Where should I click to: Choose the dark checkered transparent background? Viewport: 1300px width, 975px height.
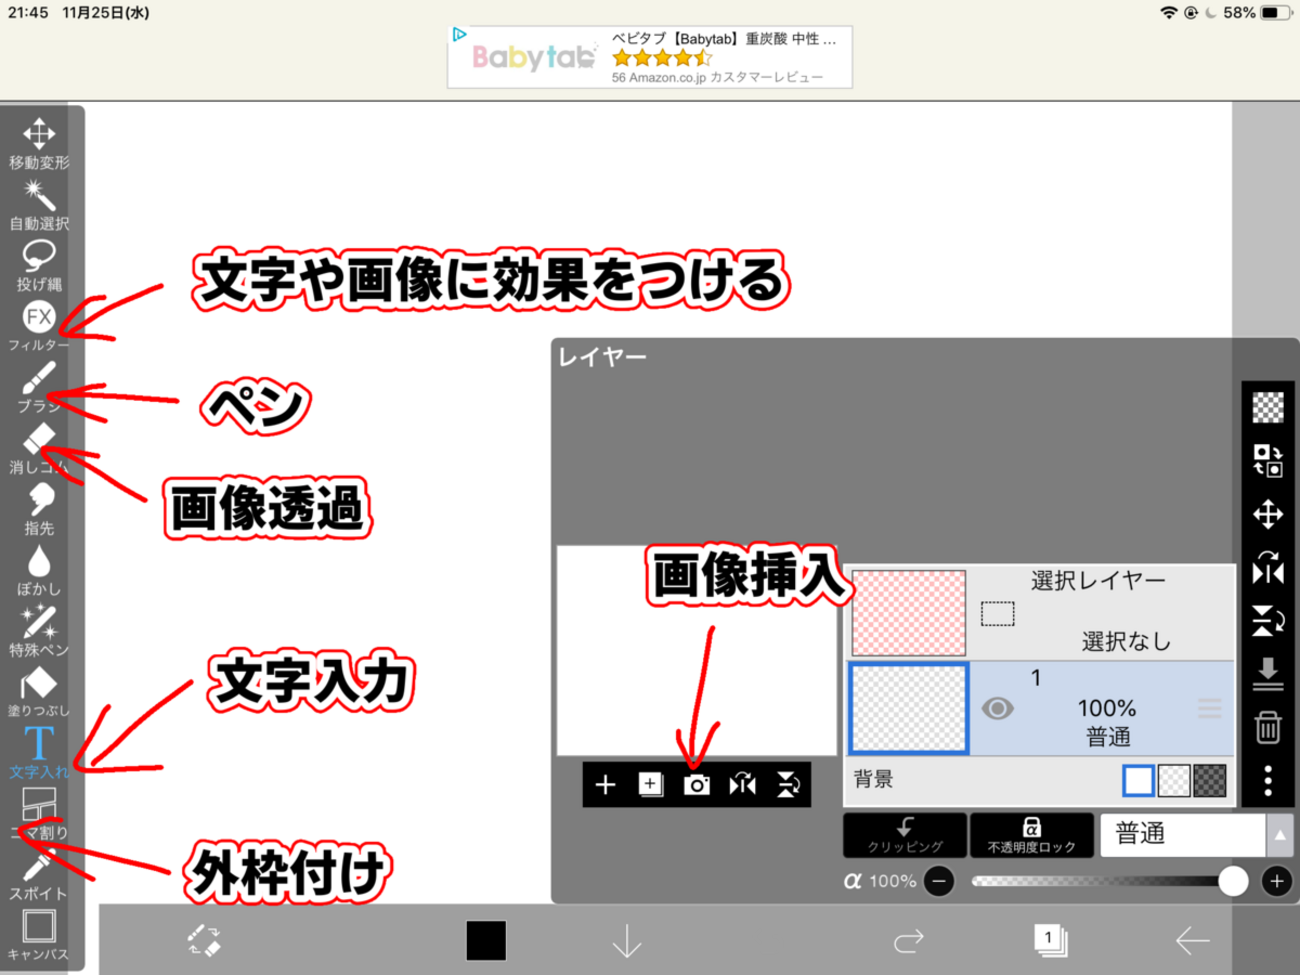click(x=1210, y=781)
